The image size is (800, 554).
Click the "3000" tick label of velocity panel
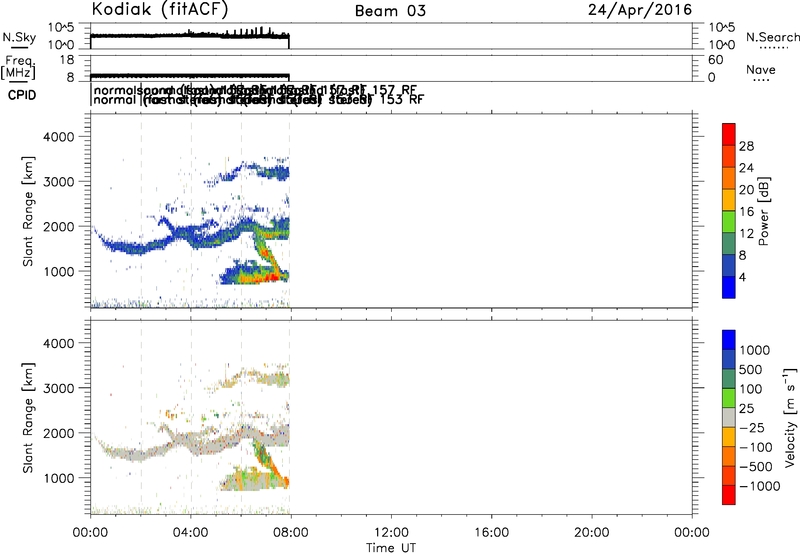tap(58, 388)
